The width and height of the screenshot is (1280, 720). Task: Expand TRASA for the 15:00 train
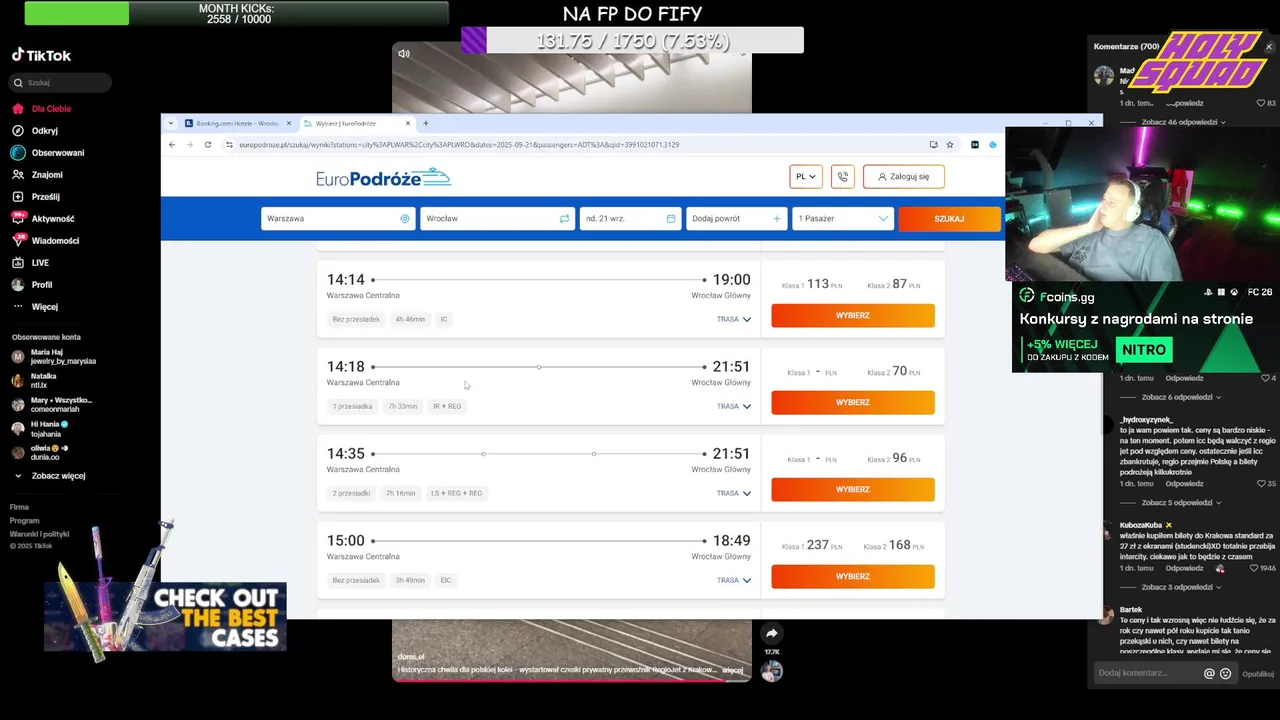(734, 580)
